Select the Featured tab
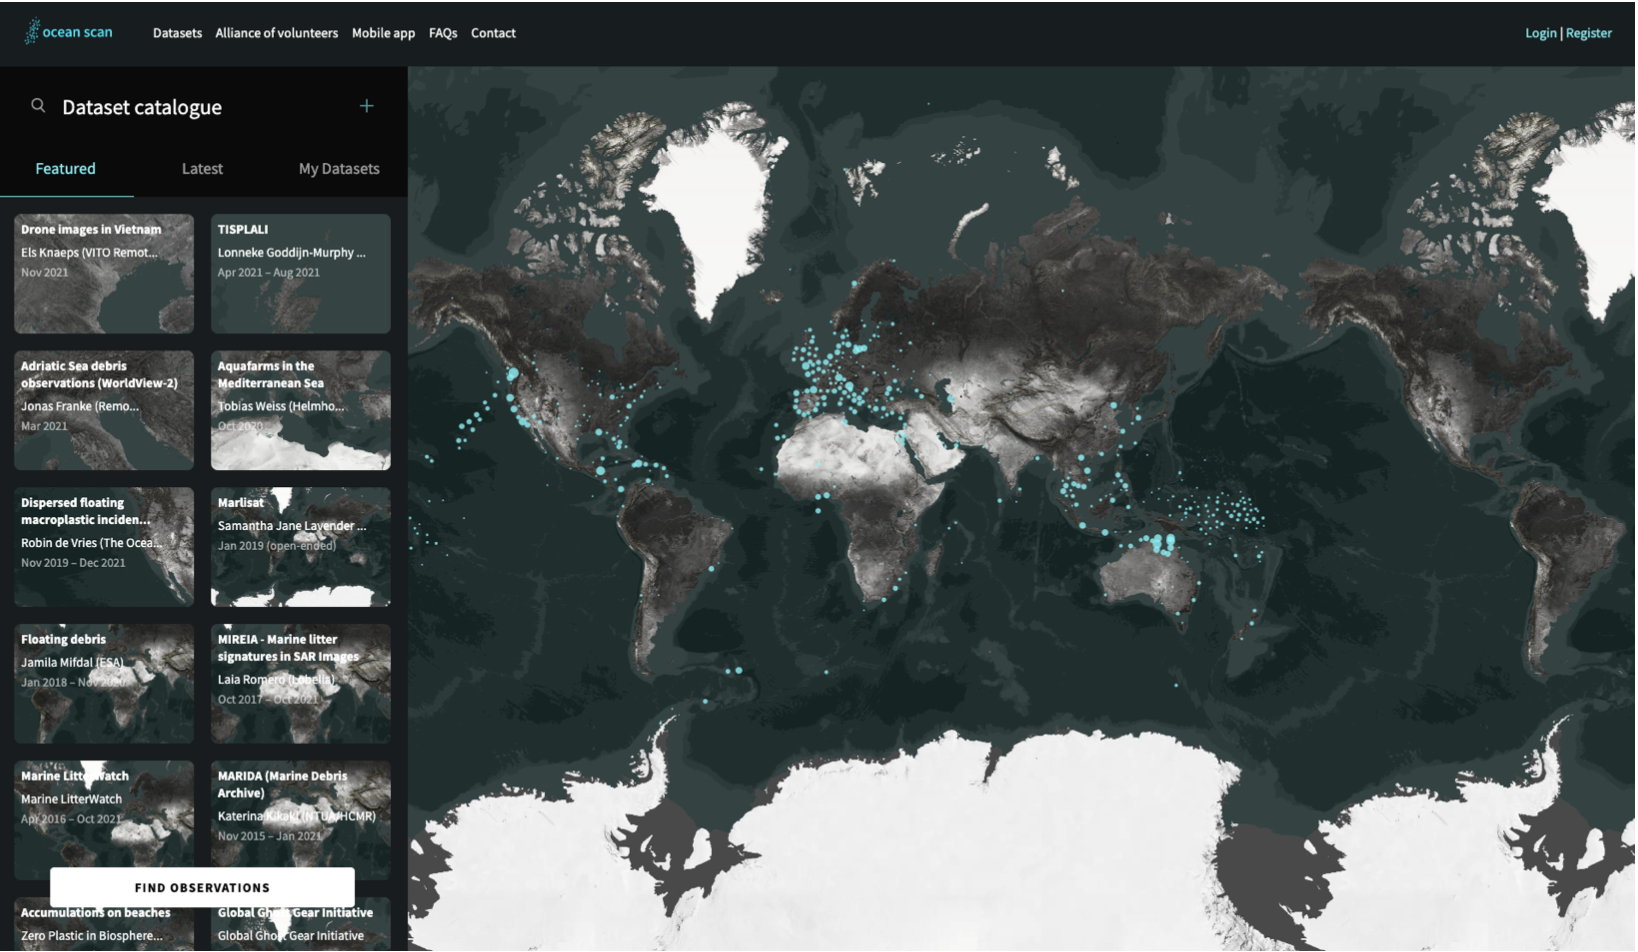The height and width of the screenshot is (952, 1638). click(x=66, y=169)
